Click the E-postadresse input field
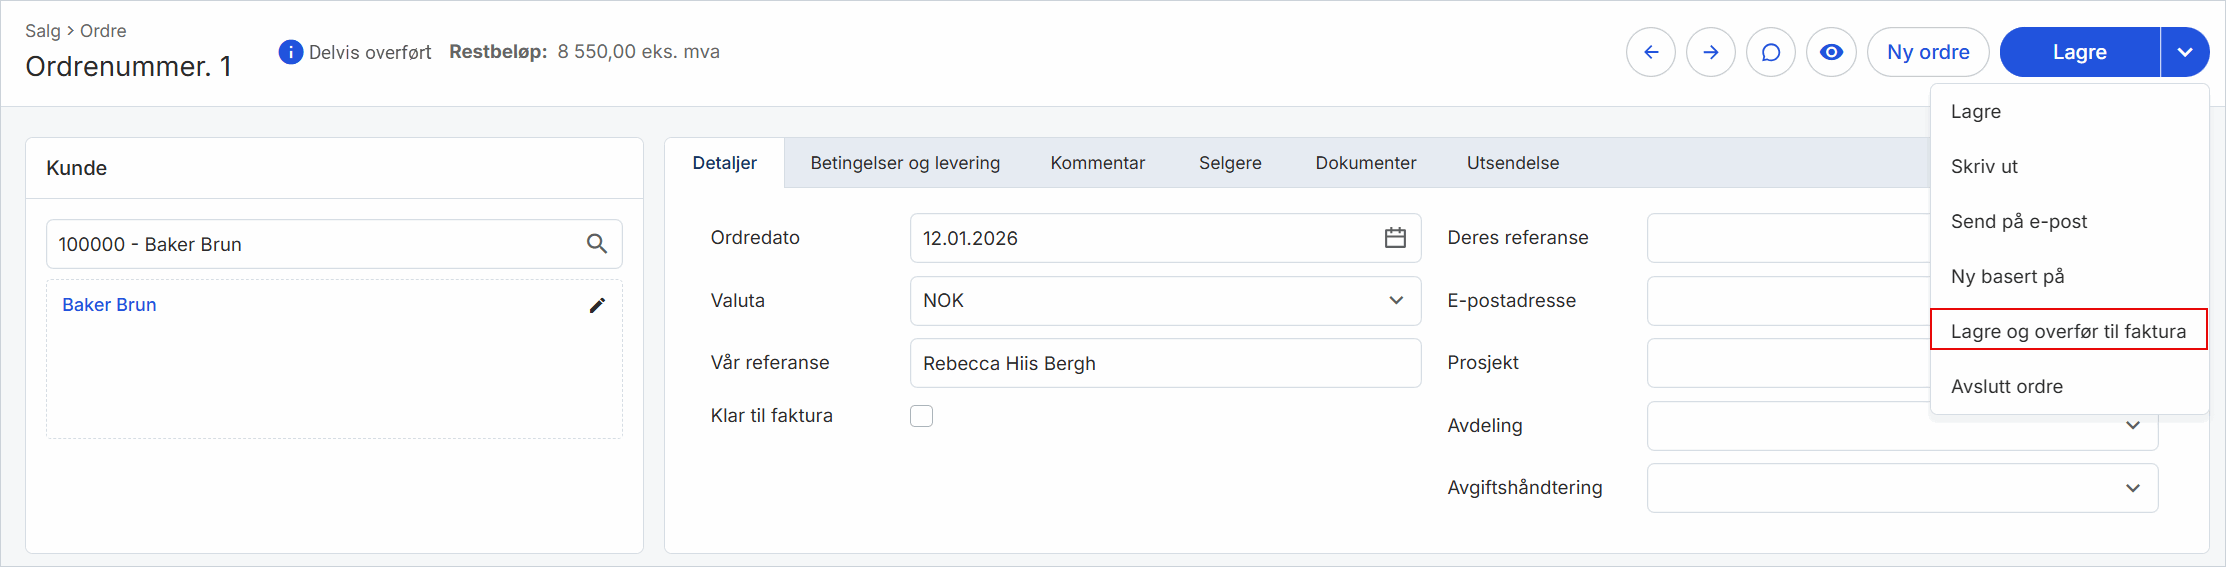 tap(1788, 301)
